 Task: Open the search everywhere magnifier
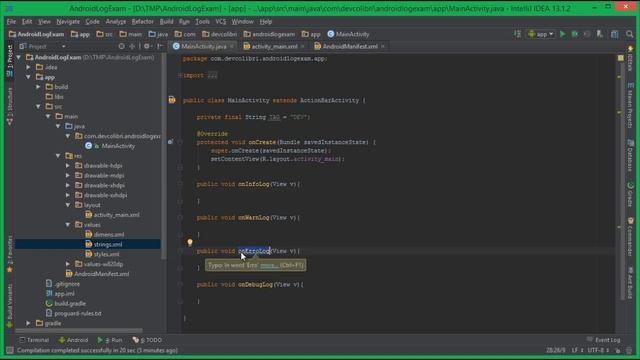point(630,34)
